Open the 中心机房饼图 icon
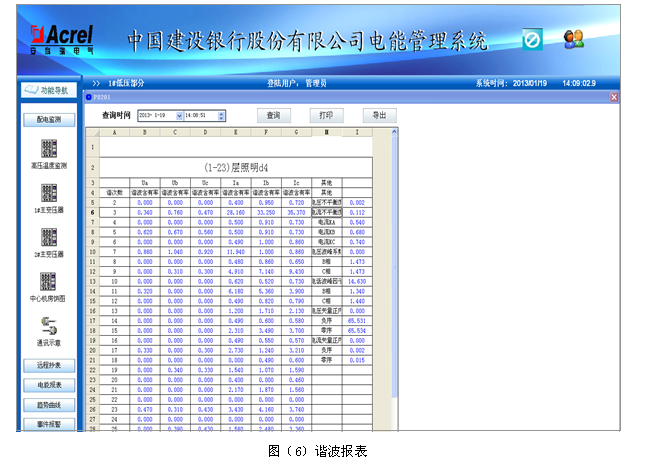 click(48, 281)
